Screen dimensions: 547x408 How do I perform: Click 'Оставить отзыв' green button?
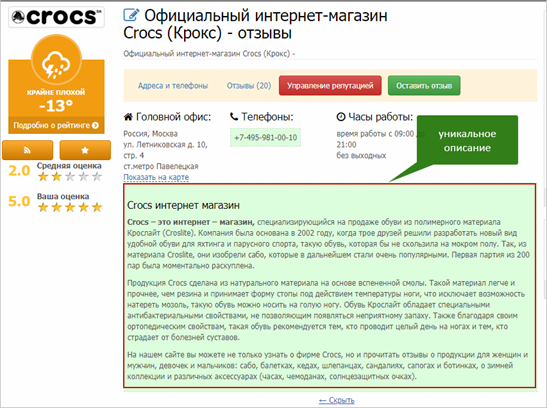(x=424, y=85)
